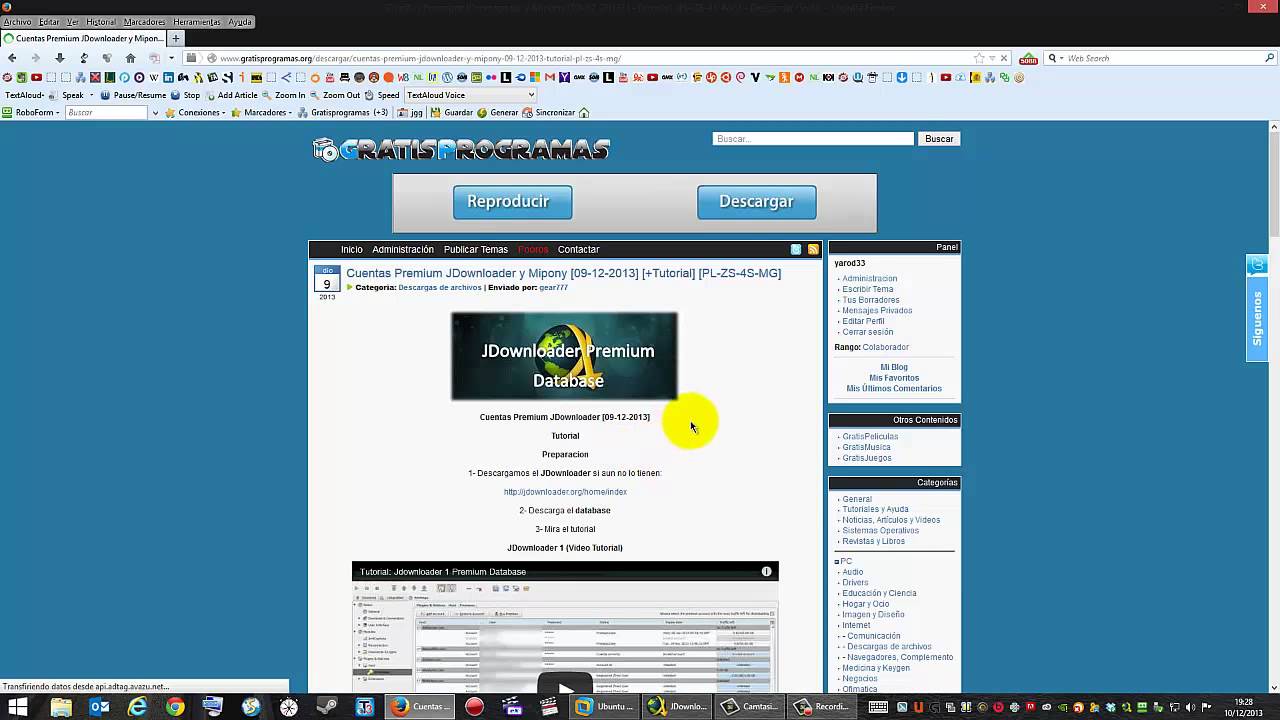Click the RoboForm Buscar search field
The width and height of the screenshot is (1280, 720).
[105, 113]
